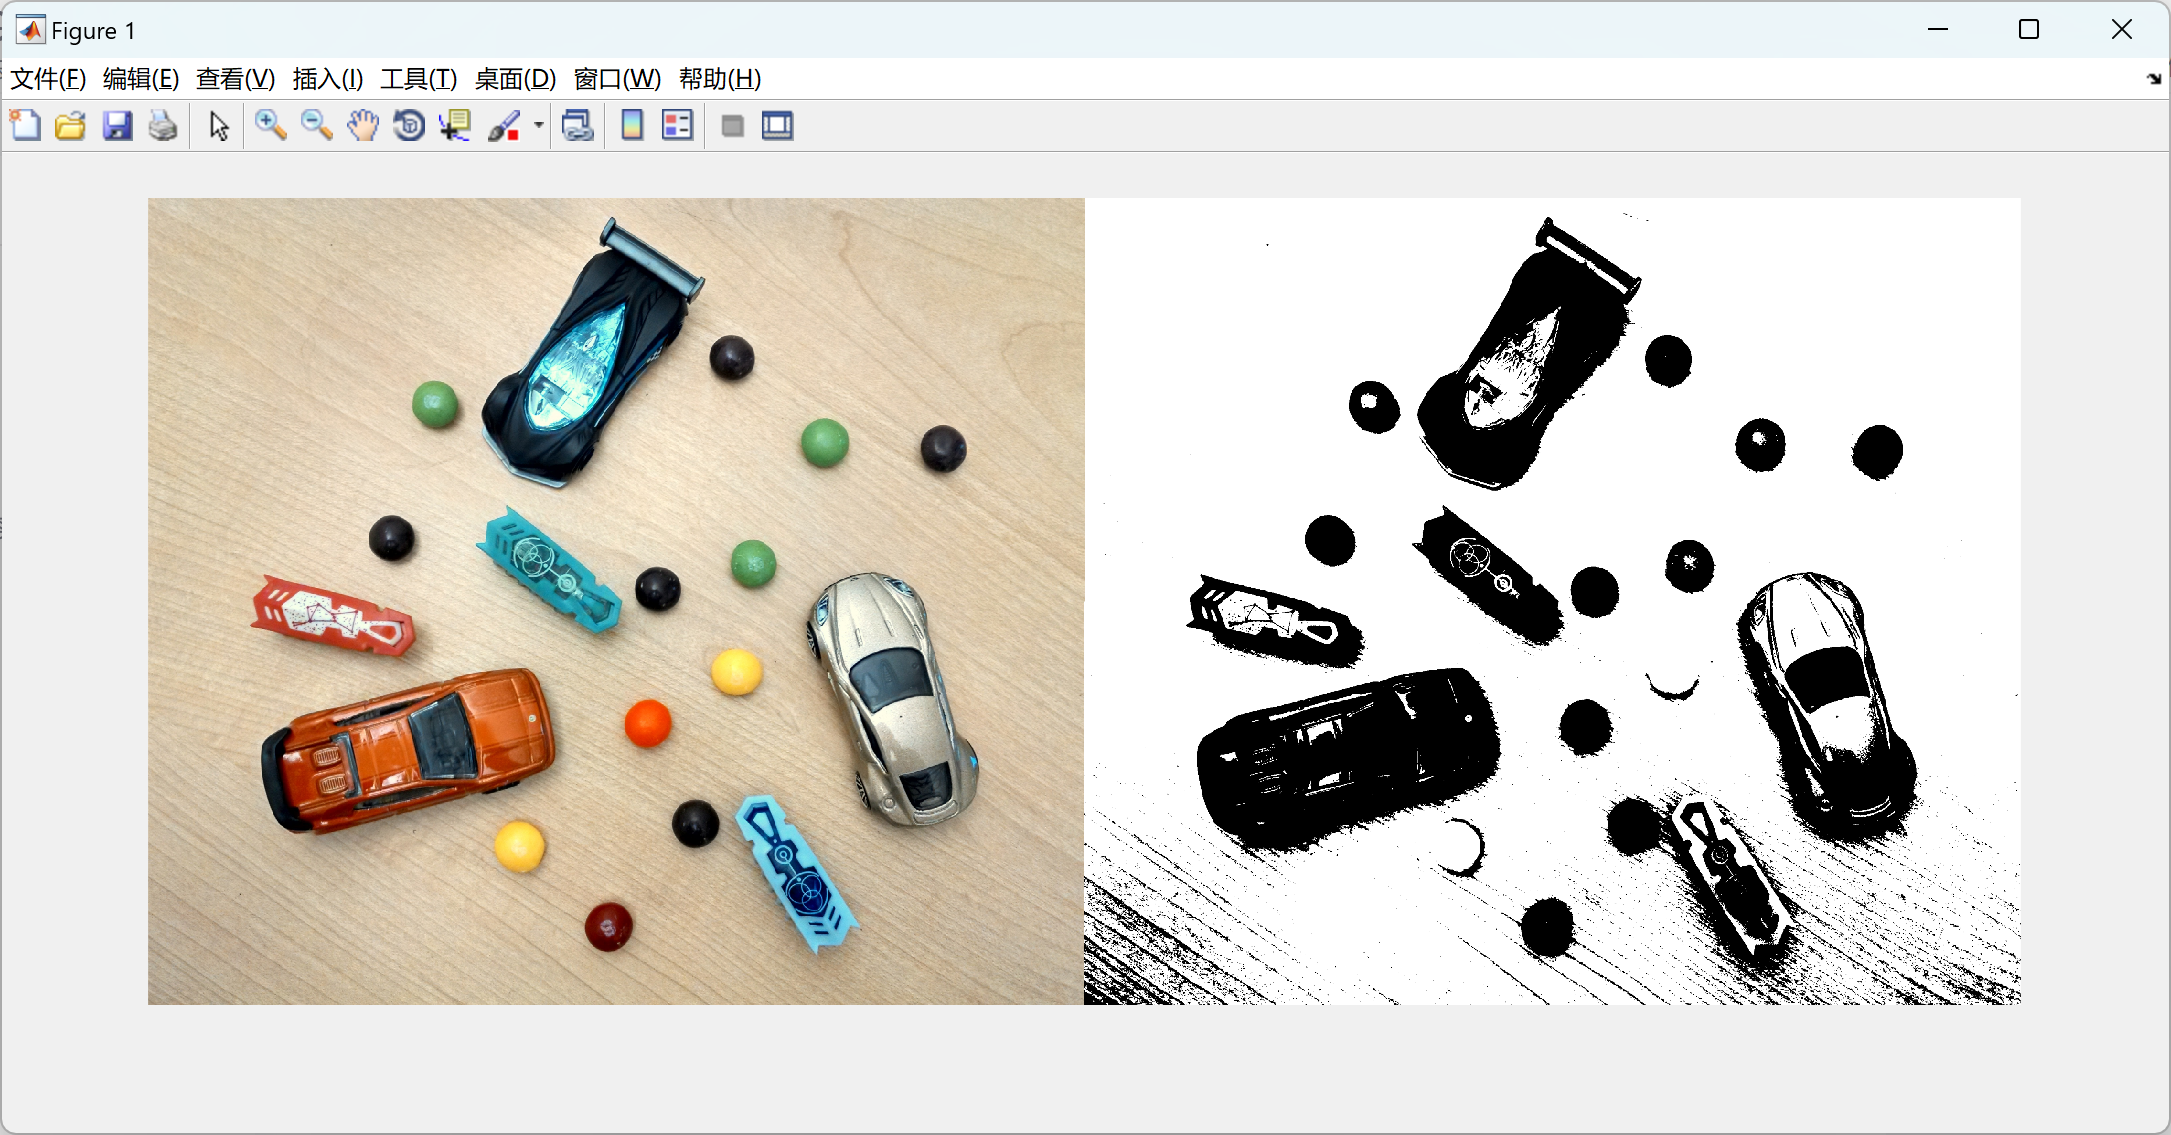Insert Legend from toolbar
Viewport: 2171px width, 1135px height.
[x=677, y=126]
